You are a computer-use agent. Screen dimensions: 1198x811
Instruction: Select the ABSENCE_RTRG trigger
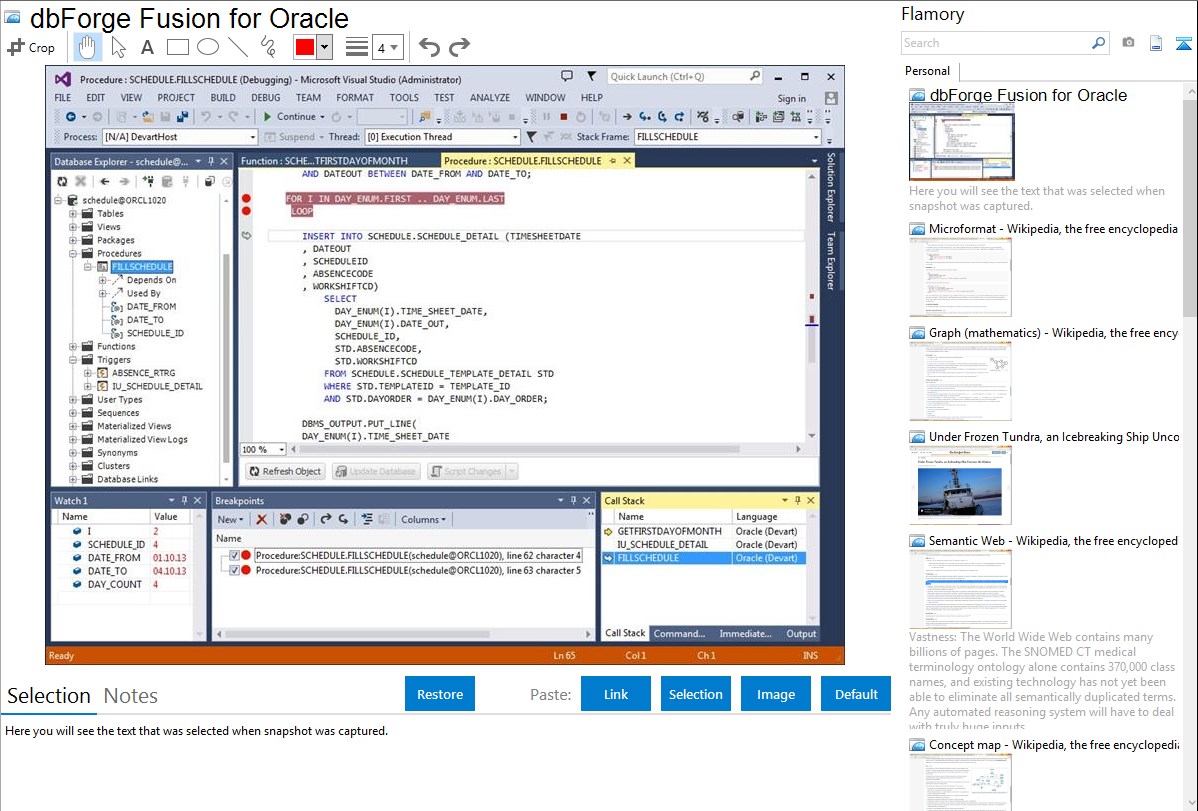tap(144, 373)
